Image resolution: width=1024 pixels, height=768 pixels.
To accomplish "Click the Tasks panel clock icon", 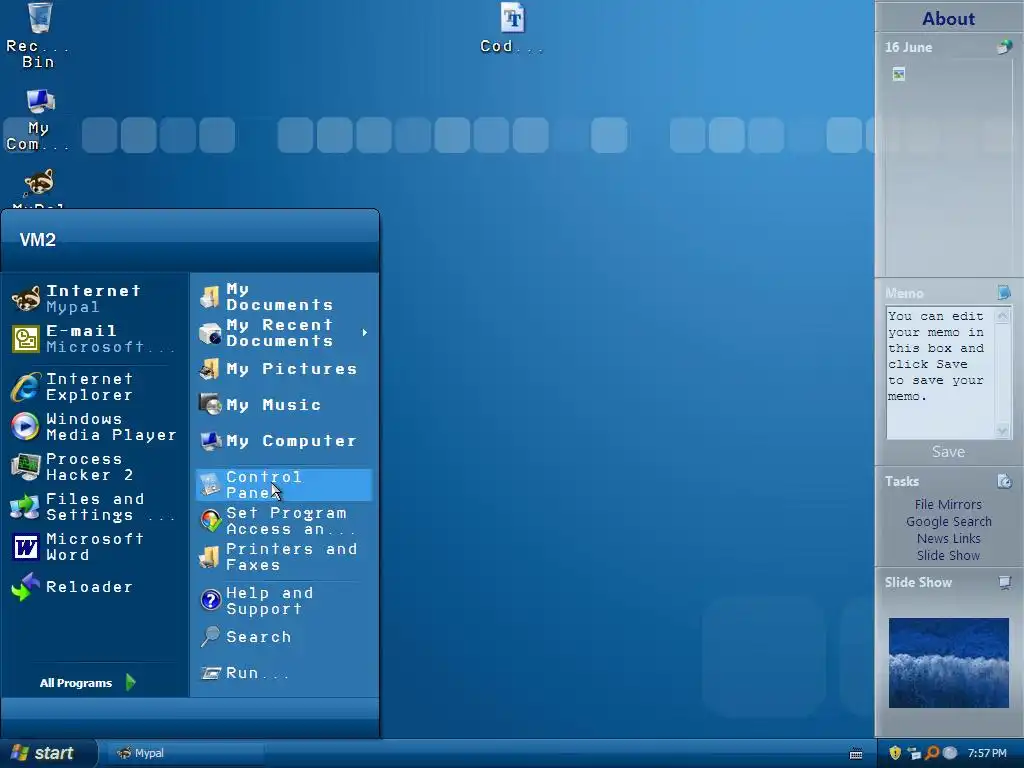I will (1004, 481).
